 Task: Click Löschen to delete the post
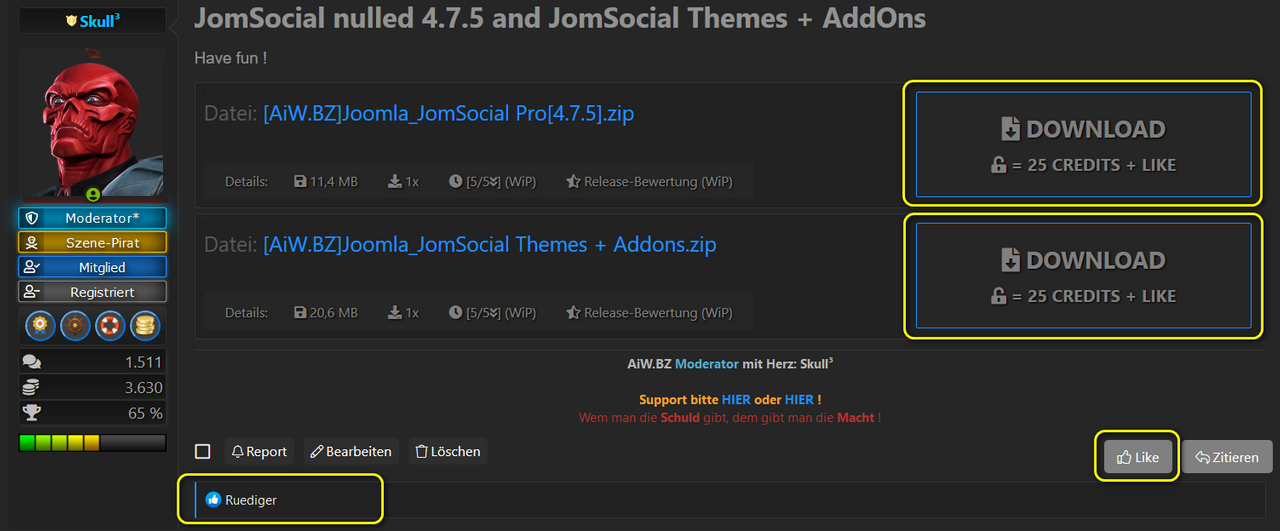tap(447, 452)
